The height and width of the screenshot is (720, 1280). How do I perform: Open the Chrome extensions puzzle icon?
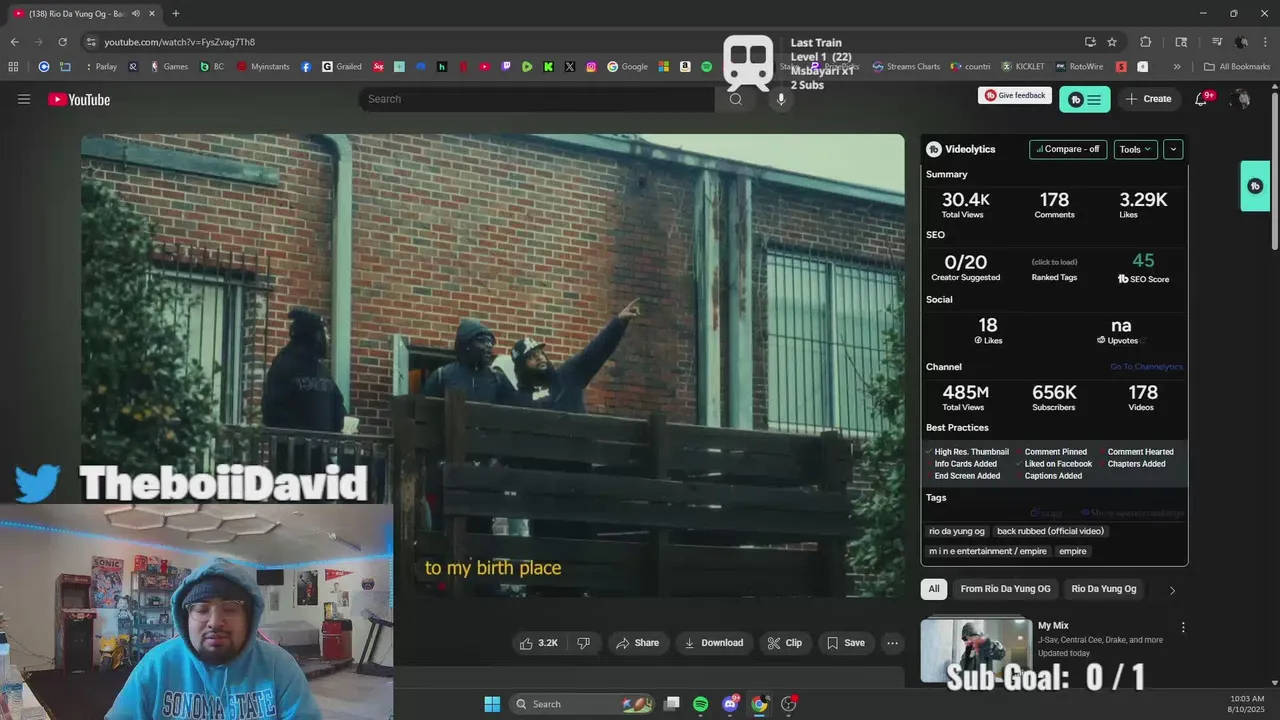tap(1146, 42)
